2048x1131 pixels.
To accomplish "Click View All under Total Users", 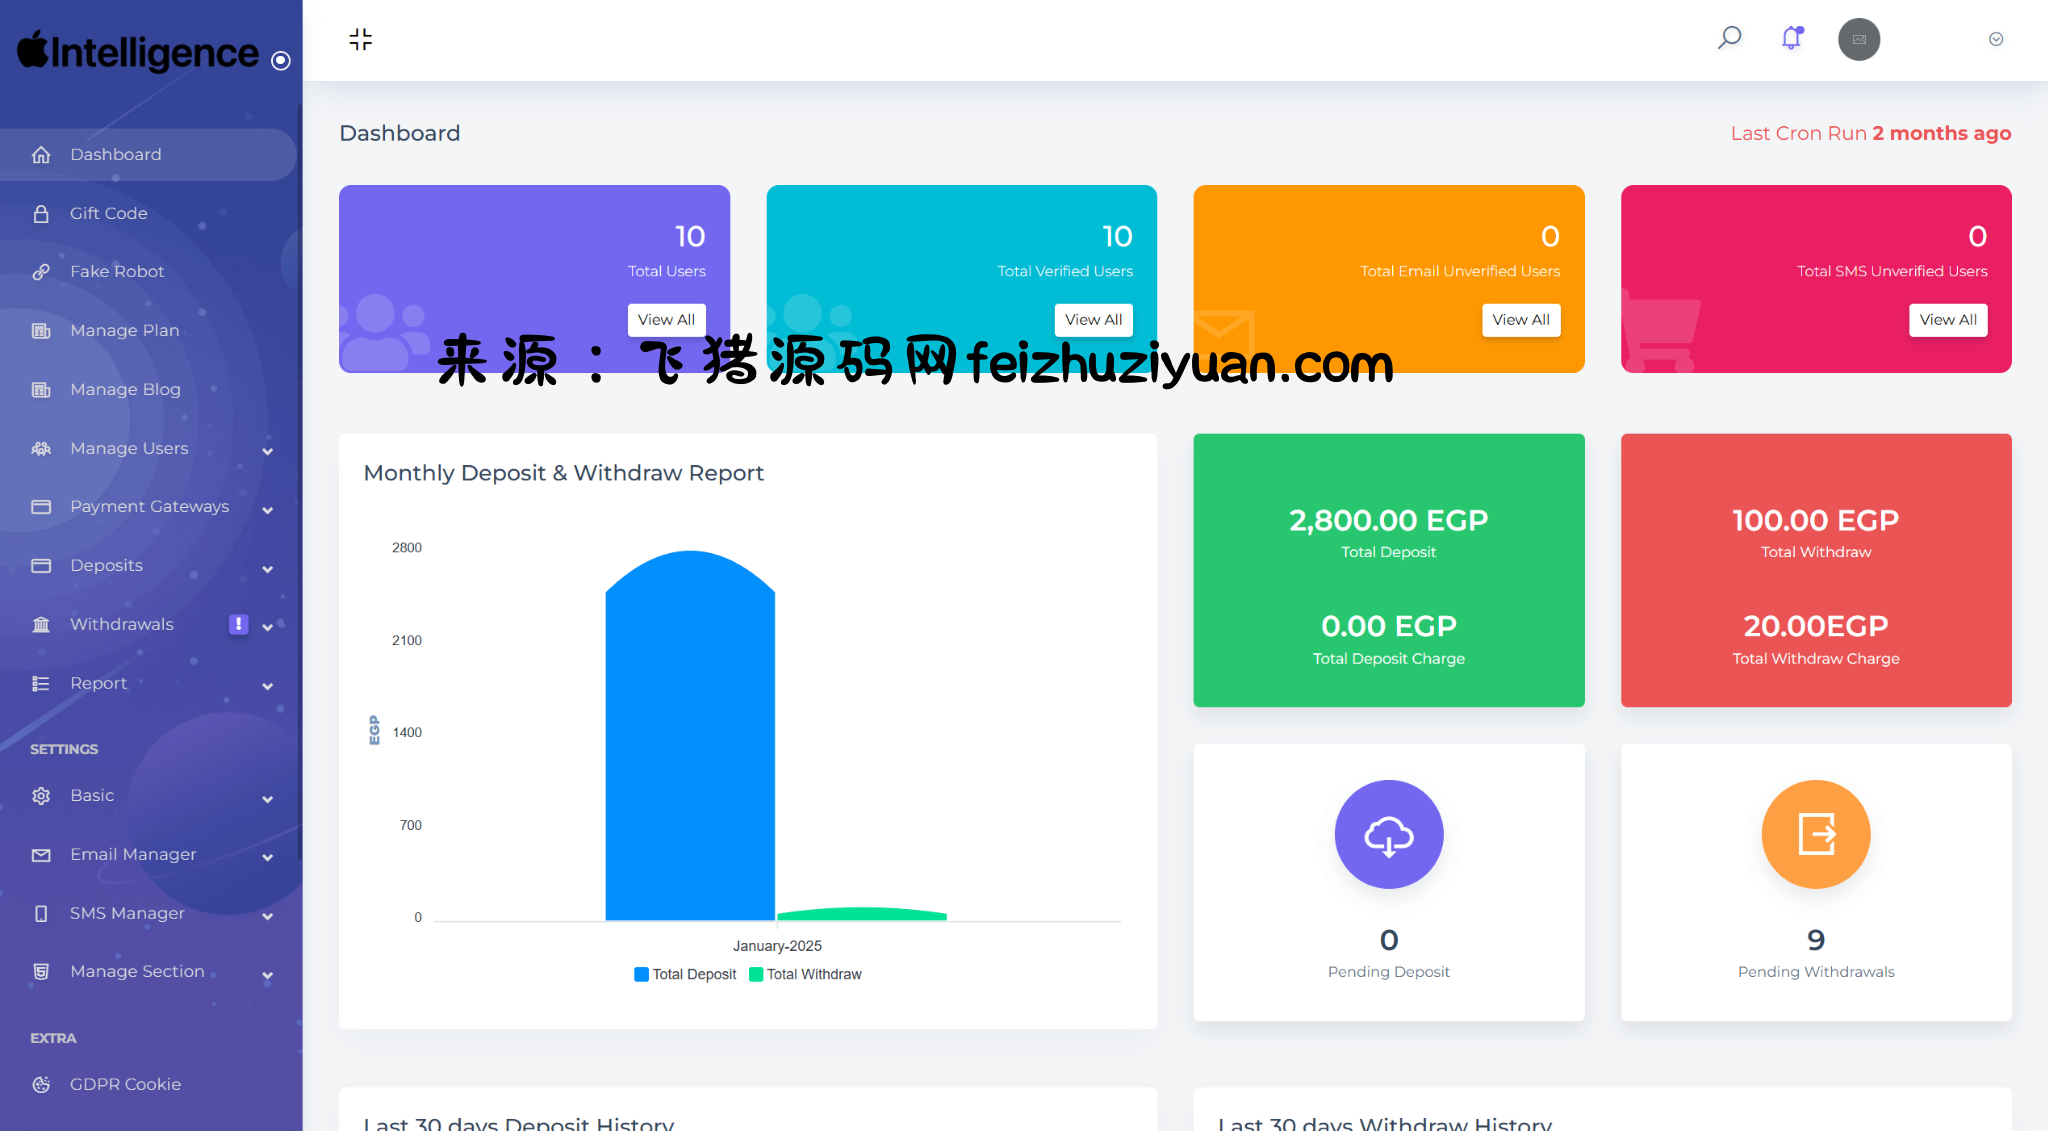I will point(666,320).
